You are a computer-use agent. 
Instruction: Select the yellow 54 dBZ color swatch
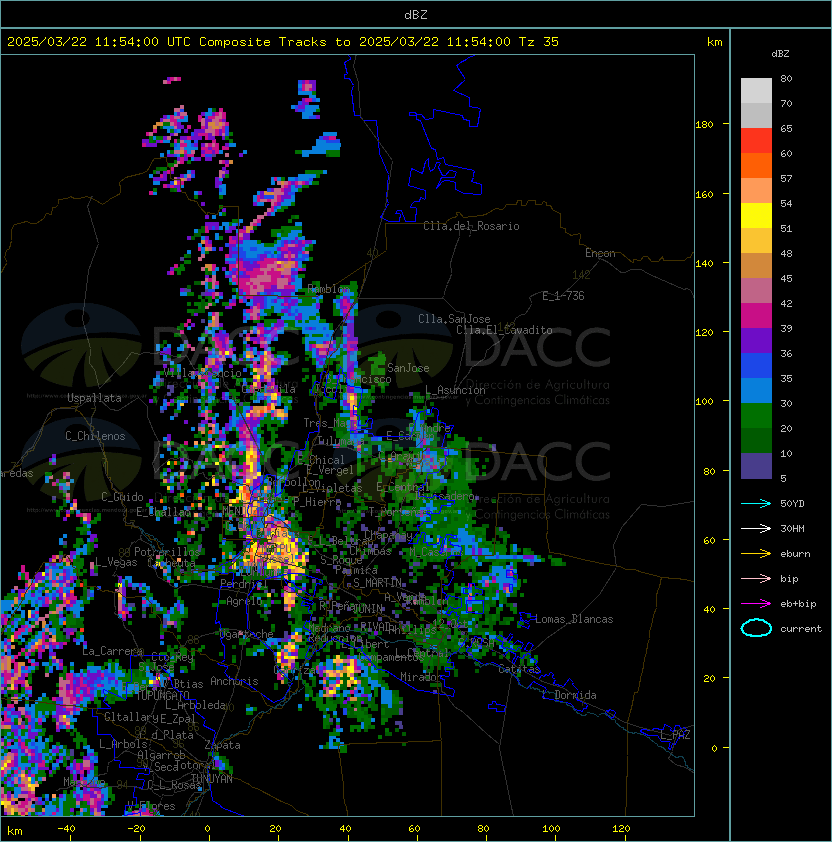pyautogui.click(x=756, y=216)
